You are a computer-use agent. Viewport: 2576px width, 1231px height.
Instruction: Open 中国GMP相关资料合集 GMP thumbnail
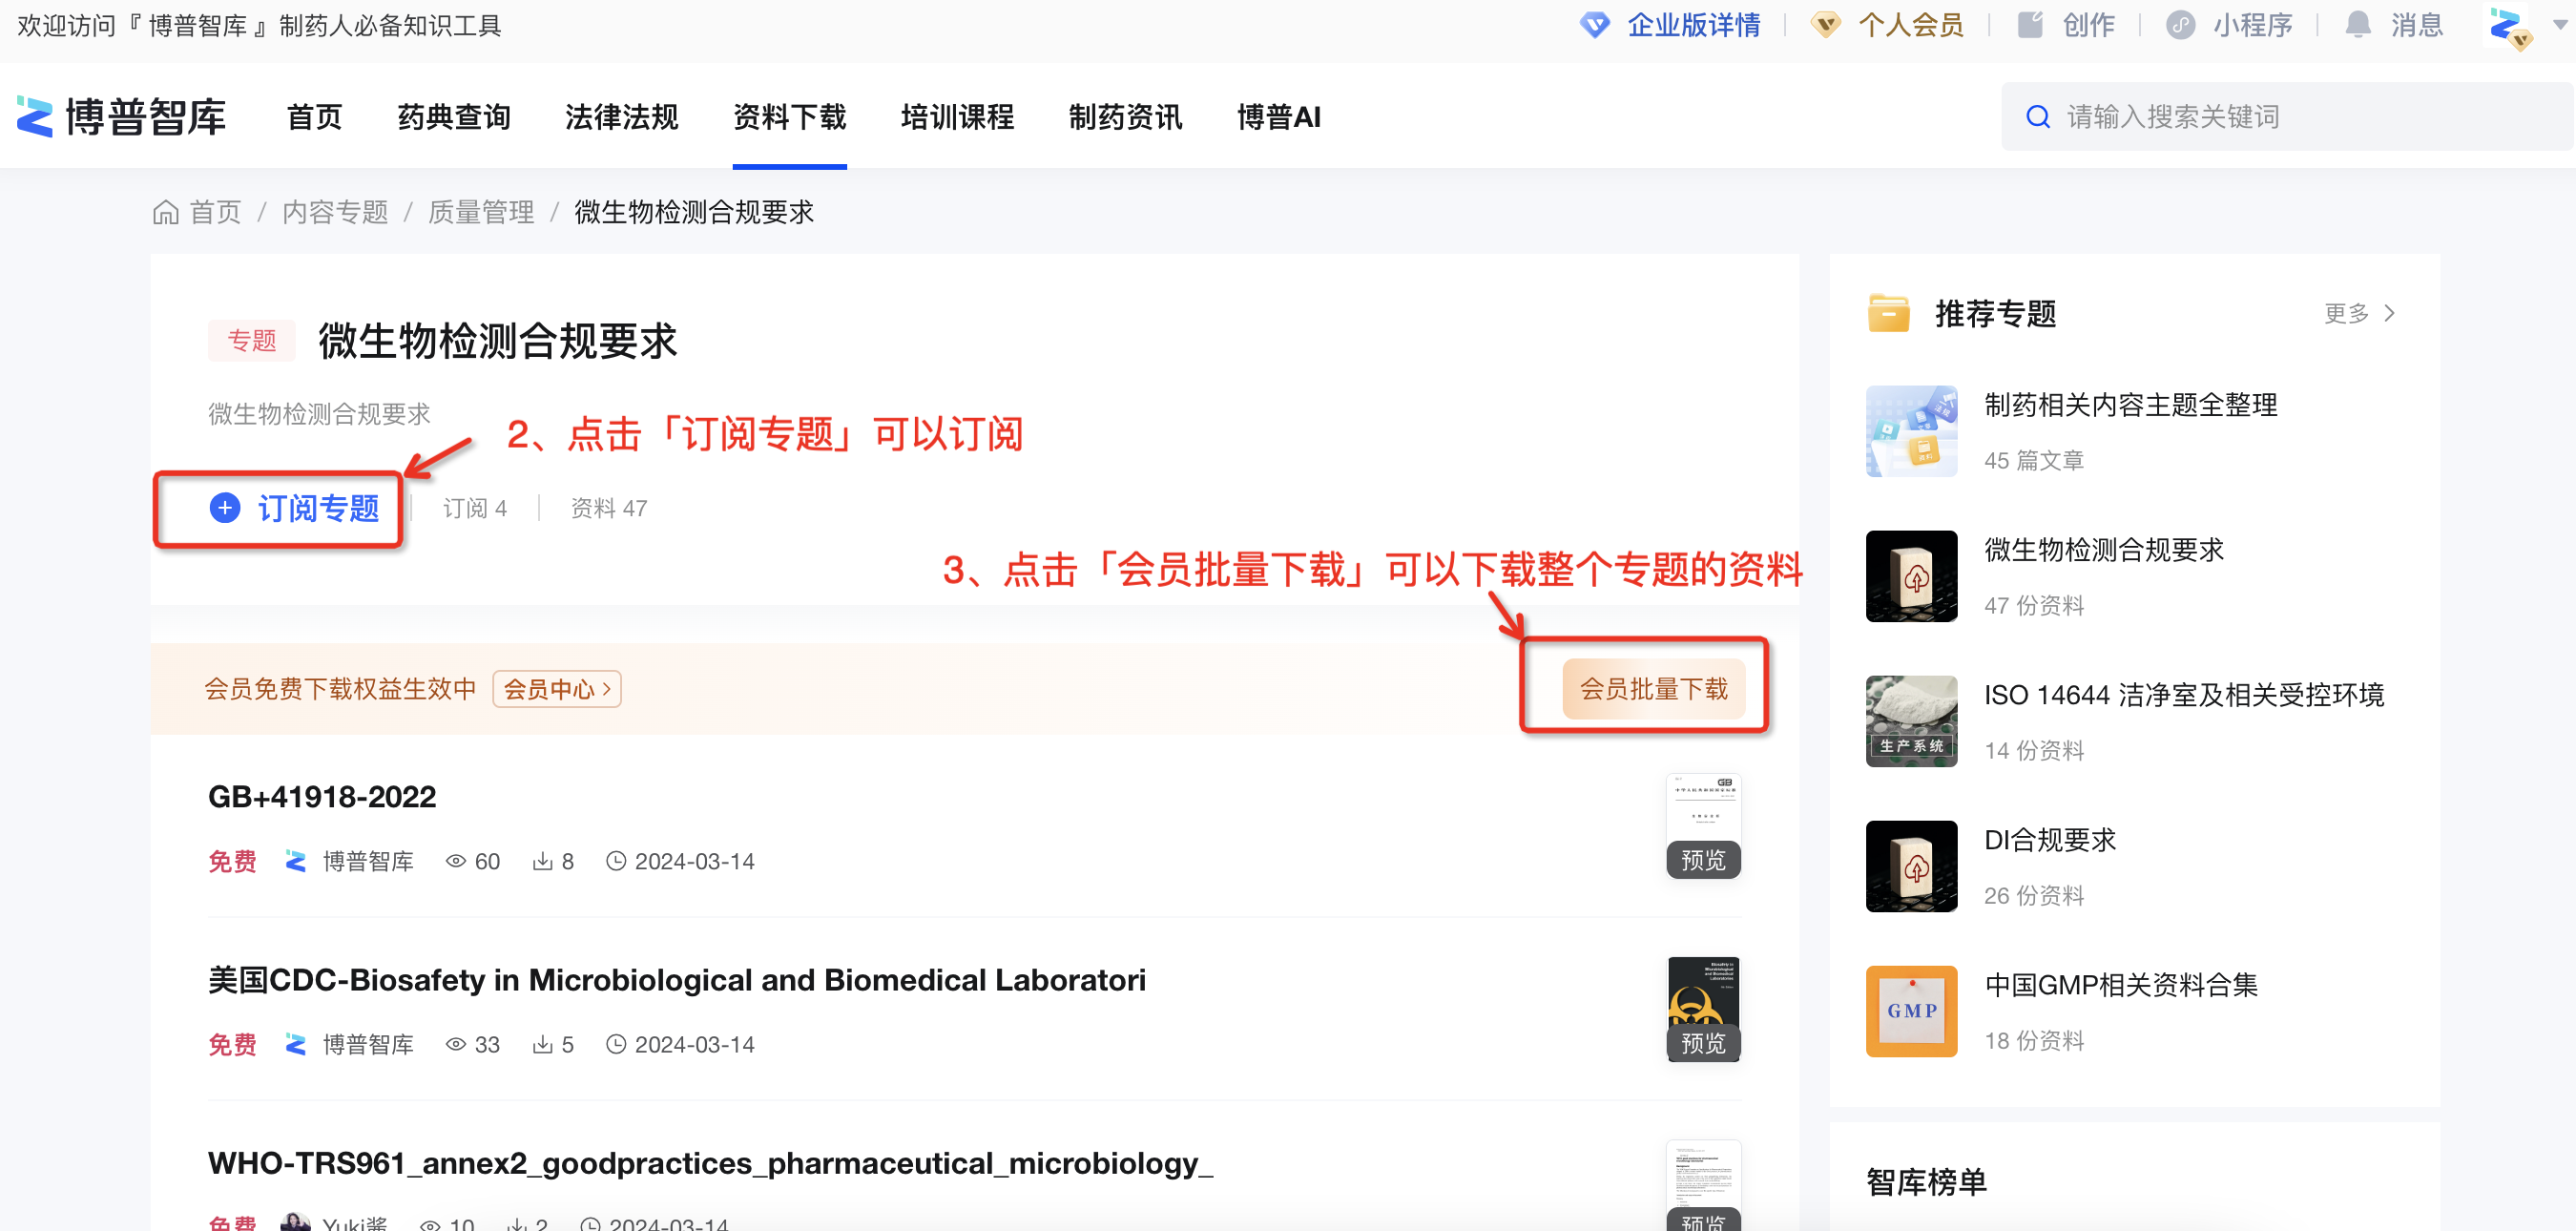click(1912, 1011)
